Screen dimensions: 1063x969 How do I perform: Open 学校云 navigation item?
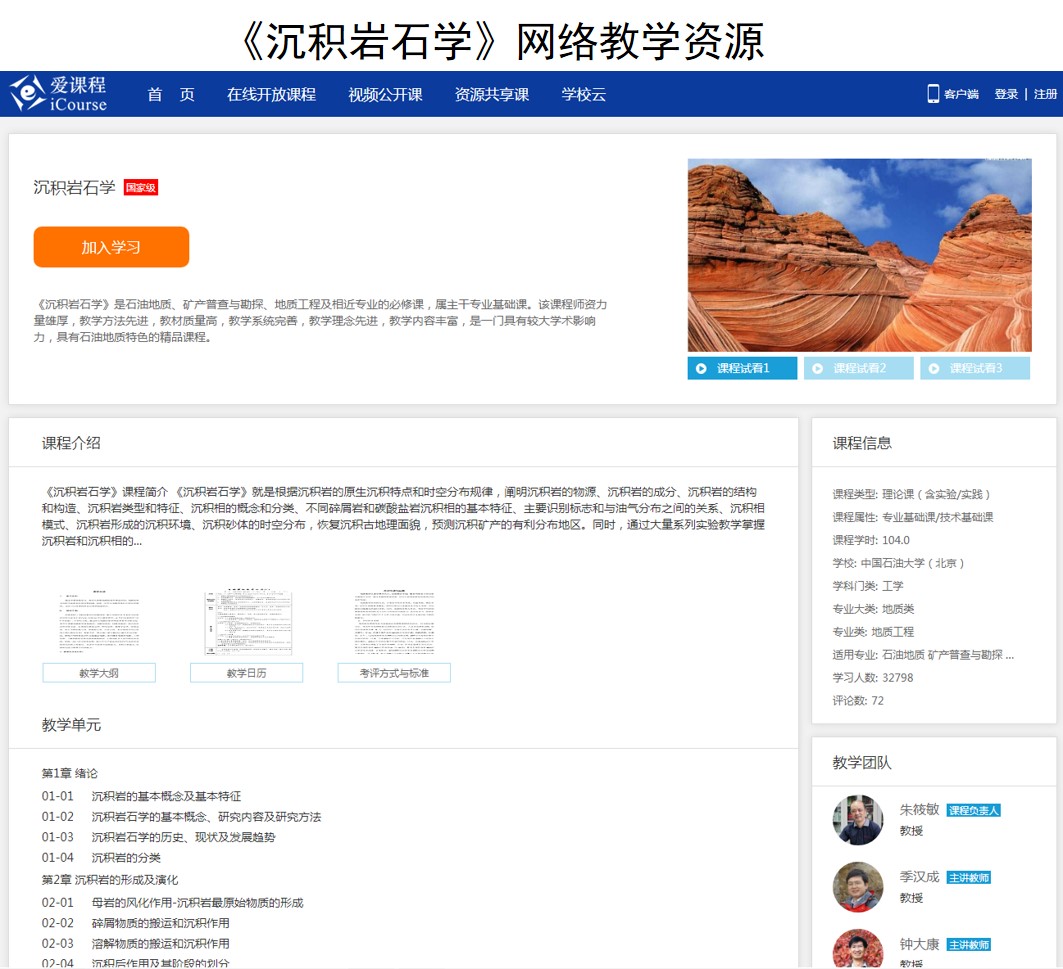[x=583, y=95]
